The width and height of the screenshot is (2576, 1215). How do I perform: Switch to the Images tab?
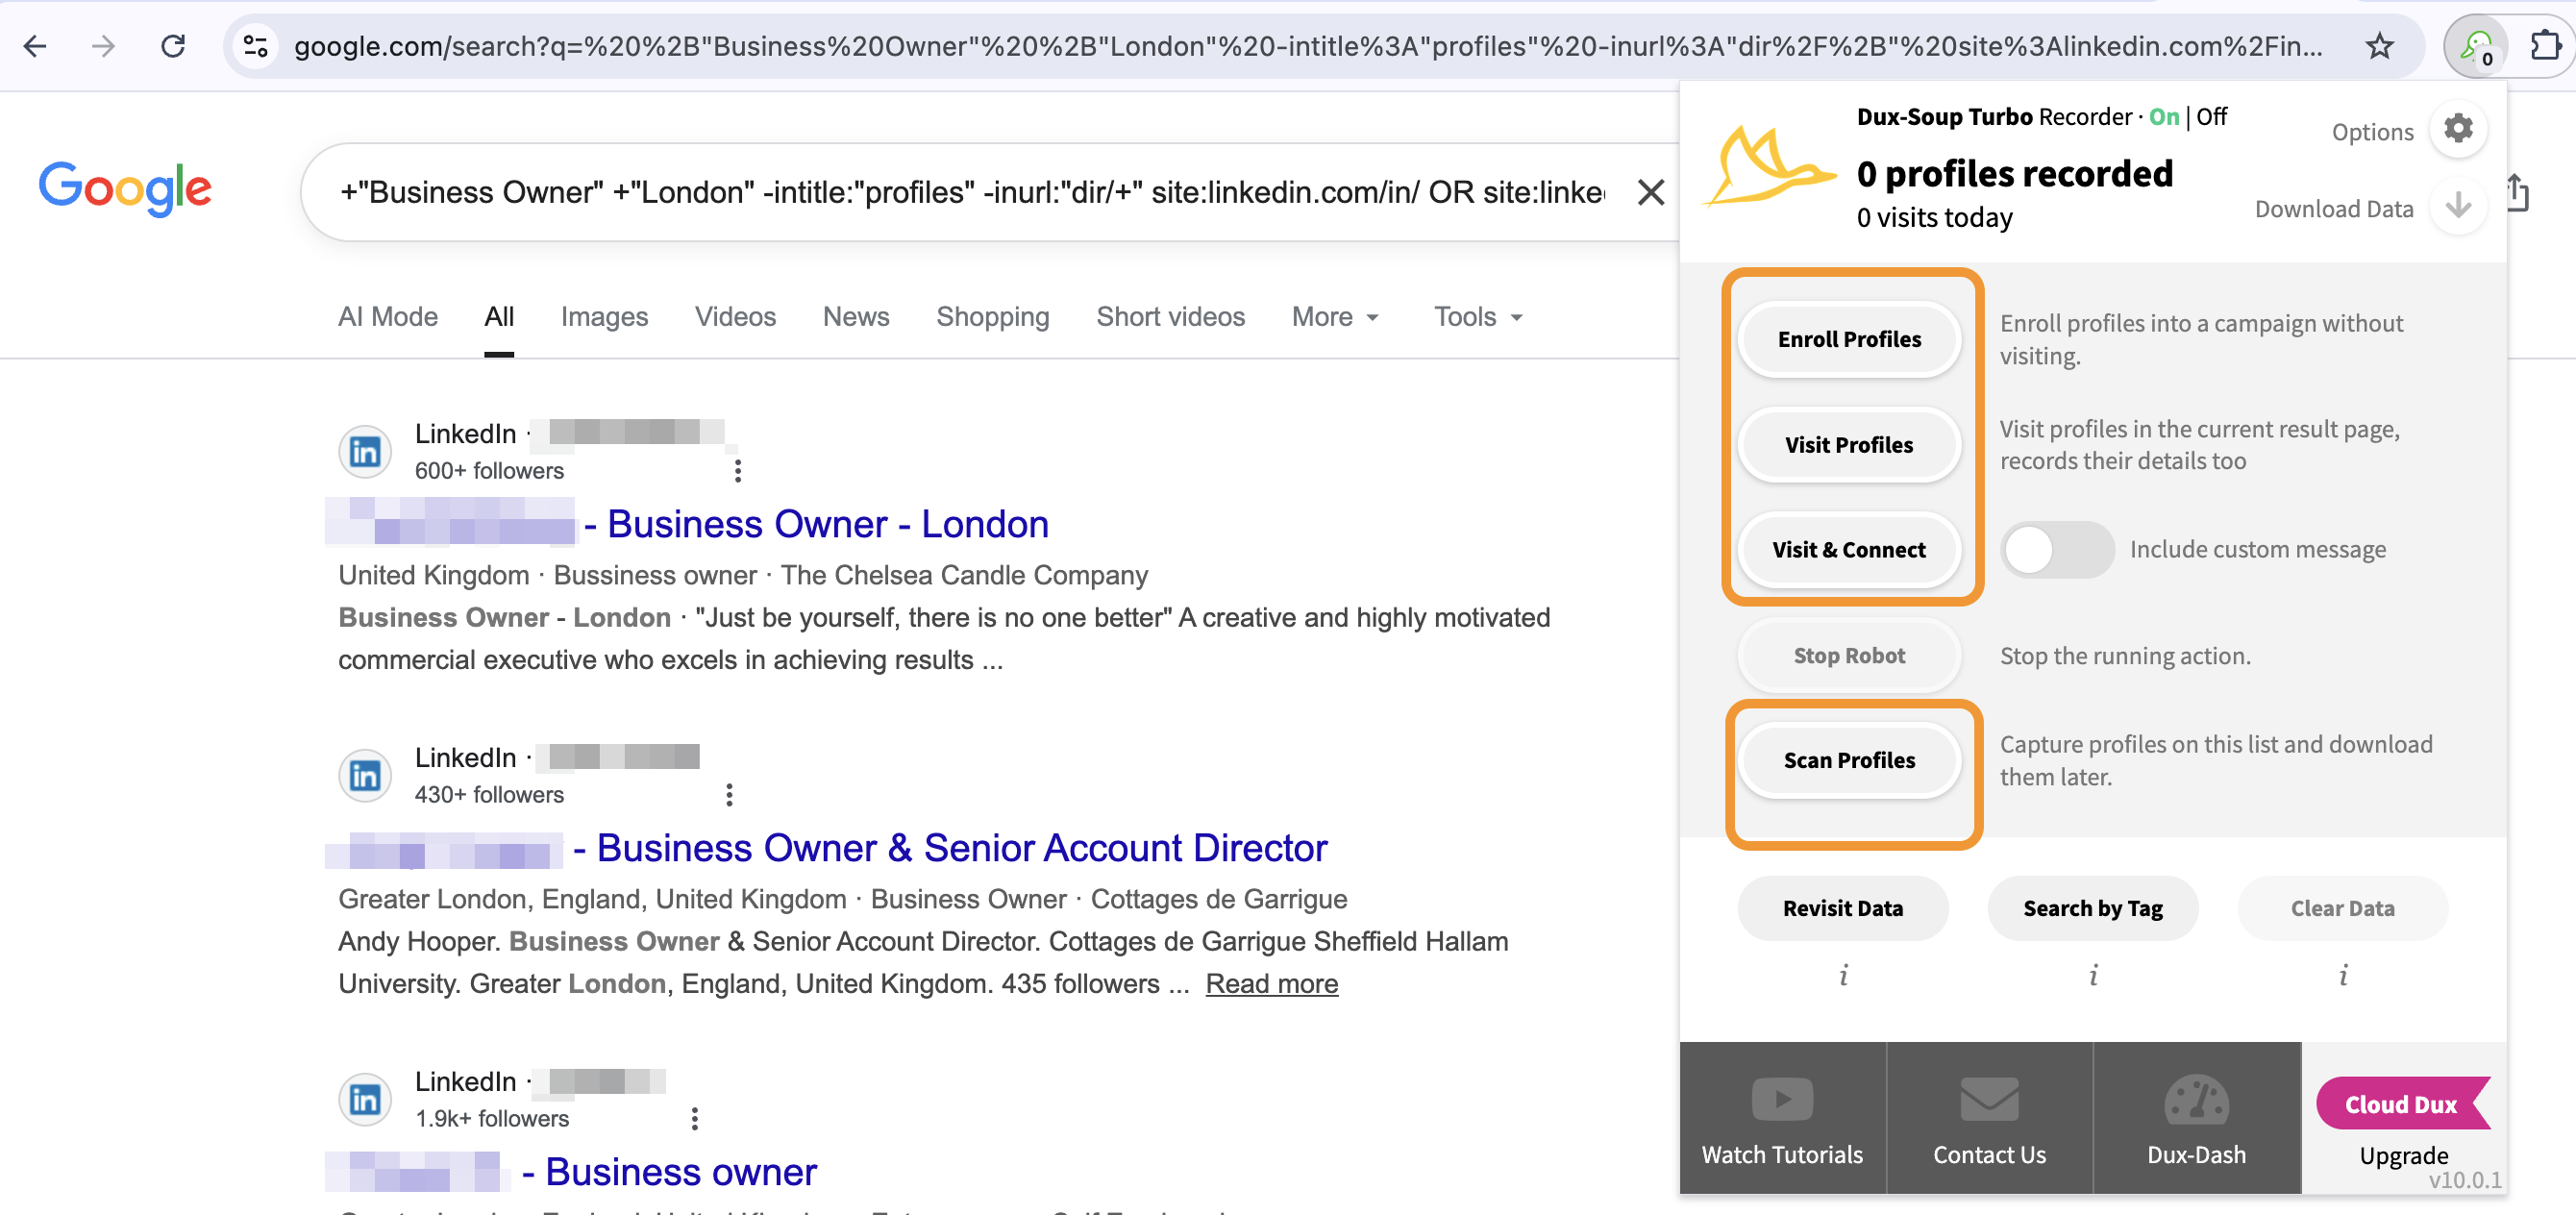tap(603, 317)
